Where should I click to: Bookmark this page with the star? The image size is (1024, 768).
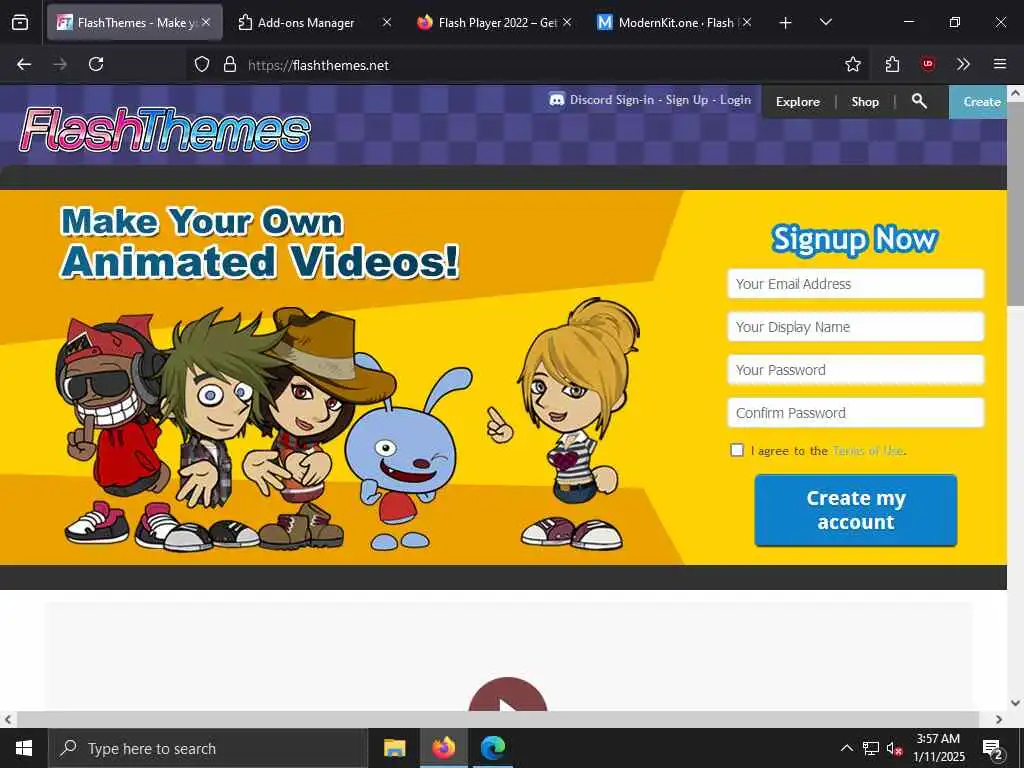tap(853, 64)
